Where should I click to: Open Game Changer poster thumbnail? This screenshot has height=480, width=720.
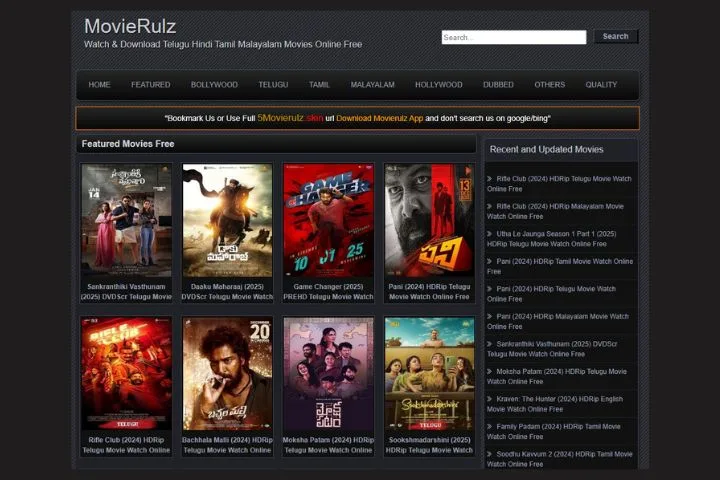click(x=328, y=220)
